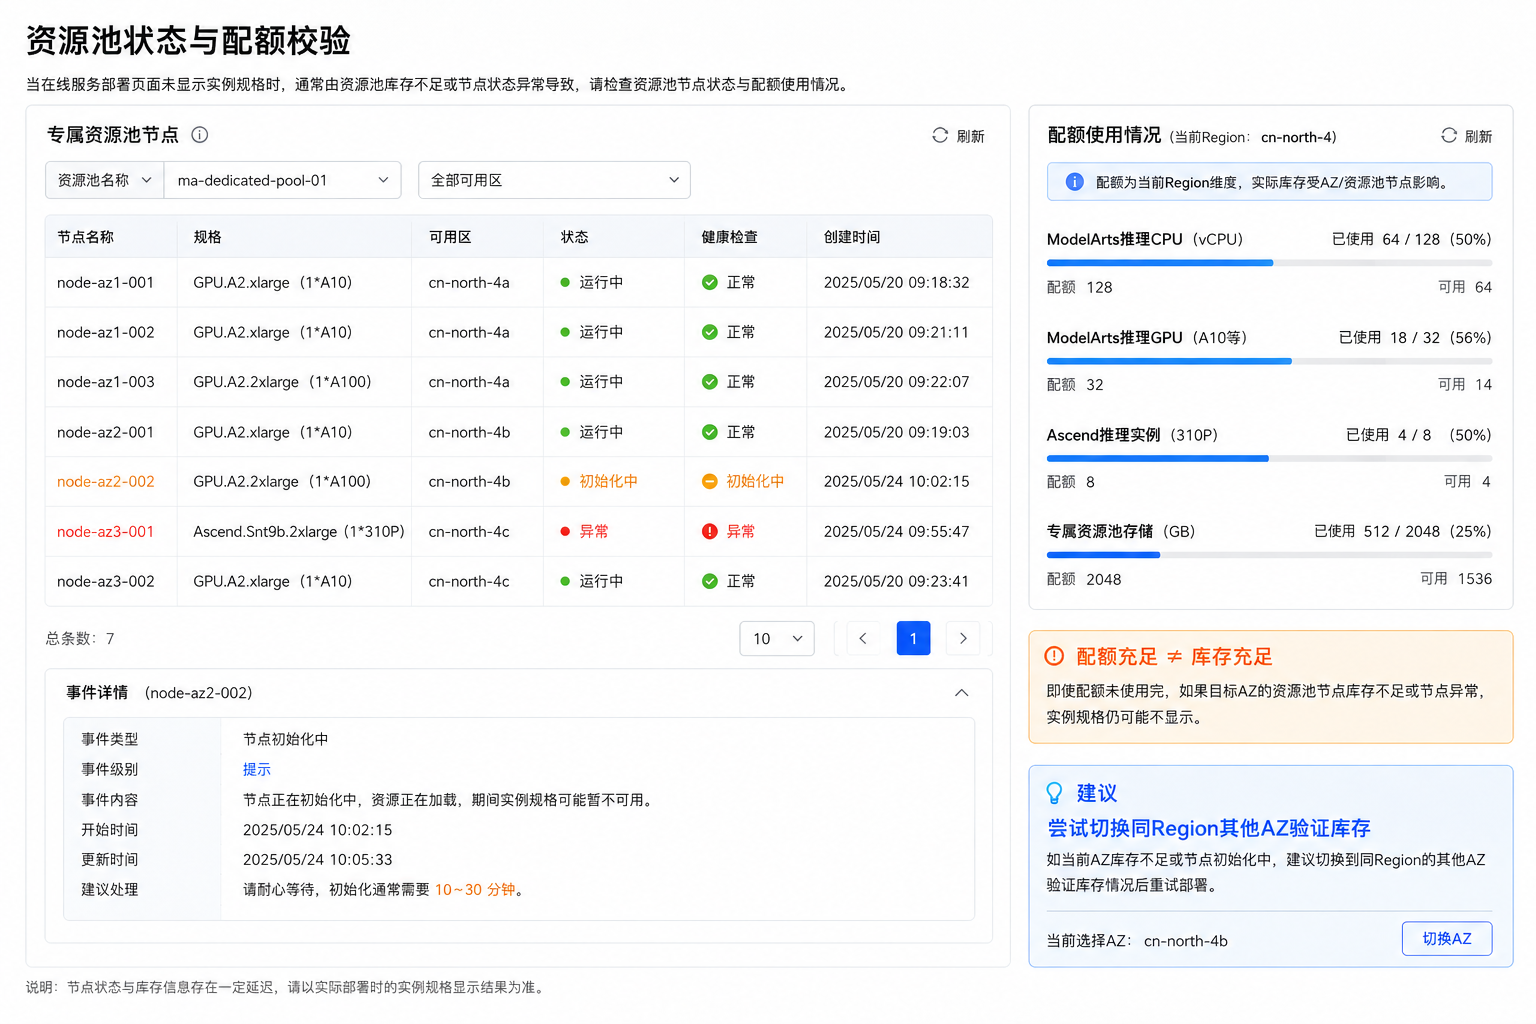Click the 尝试切换同Region其他AZ验证库存 heading
This screenshot has width=1536, height=1024.
(x=1209, y=828)
